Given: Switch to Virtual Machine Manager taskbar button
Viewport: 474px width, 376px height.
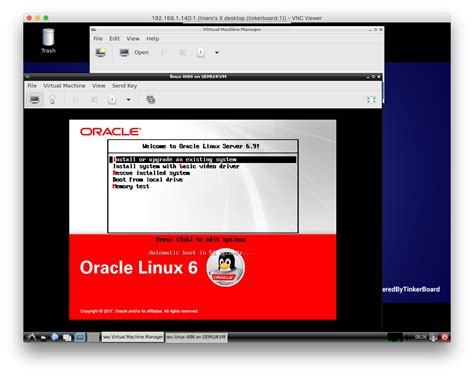Looking at the screenshot, I should pyautogui.click(x=133, y=337).
